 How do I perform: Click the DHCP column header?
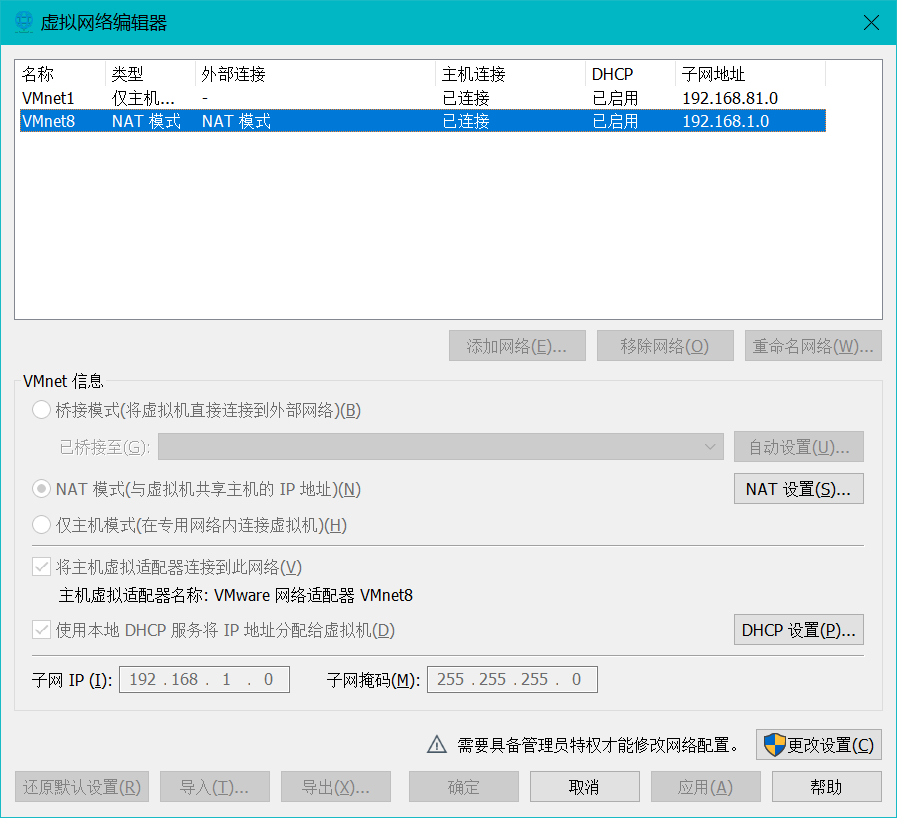point(630,74)
